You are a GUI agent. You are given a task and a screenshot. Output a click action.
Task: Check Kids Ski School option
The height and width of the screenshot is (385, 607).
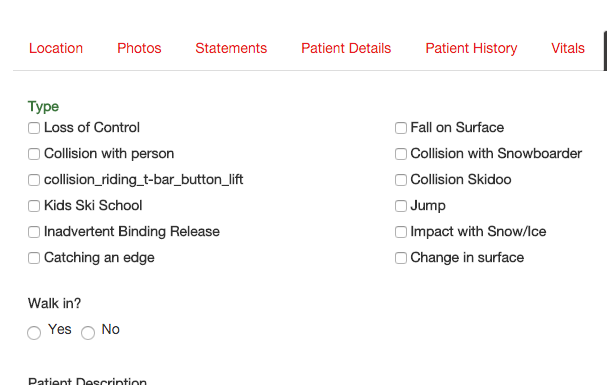pyautogui.click(x=34, y=206)
